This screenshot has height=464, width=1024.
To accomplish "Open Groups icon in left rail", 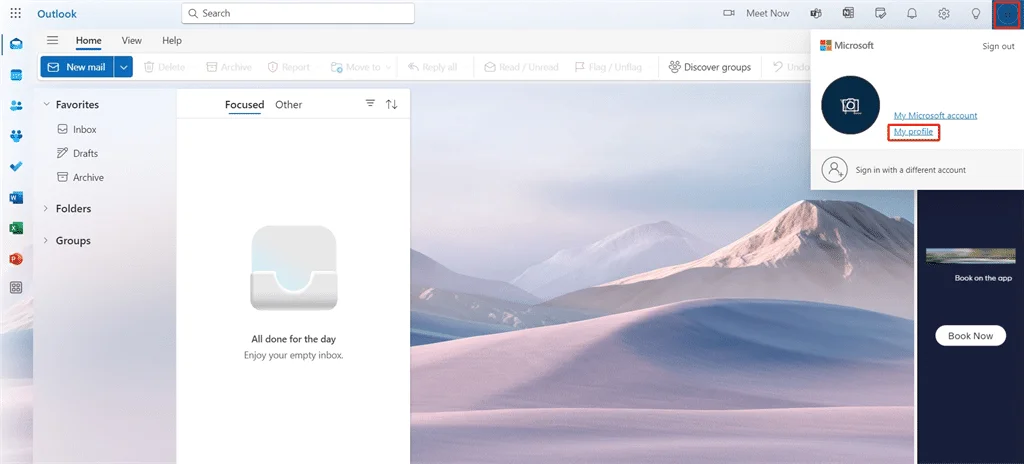I will click(16, 136).
